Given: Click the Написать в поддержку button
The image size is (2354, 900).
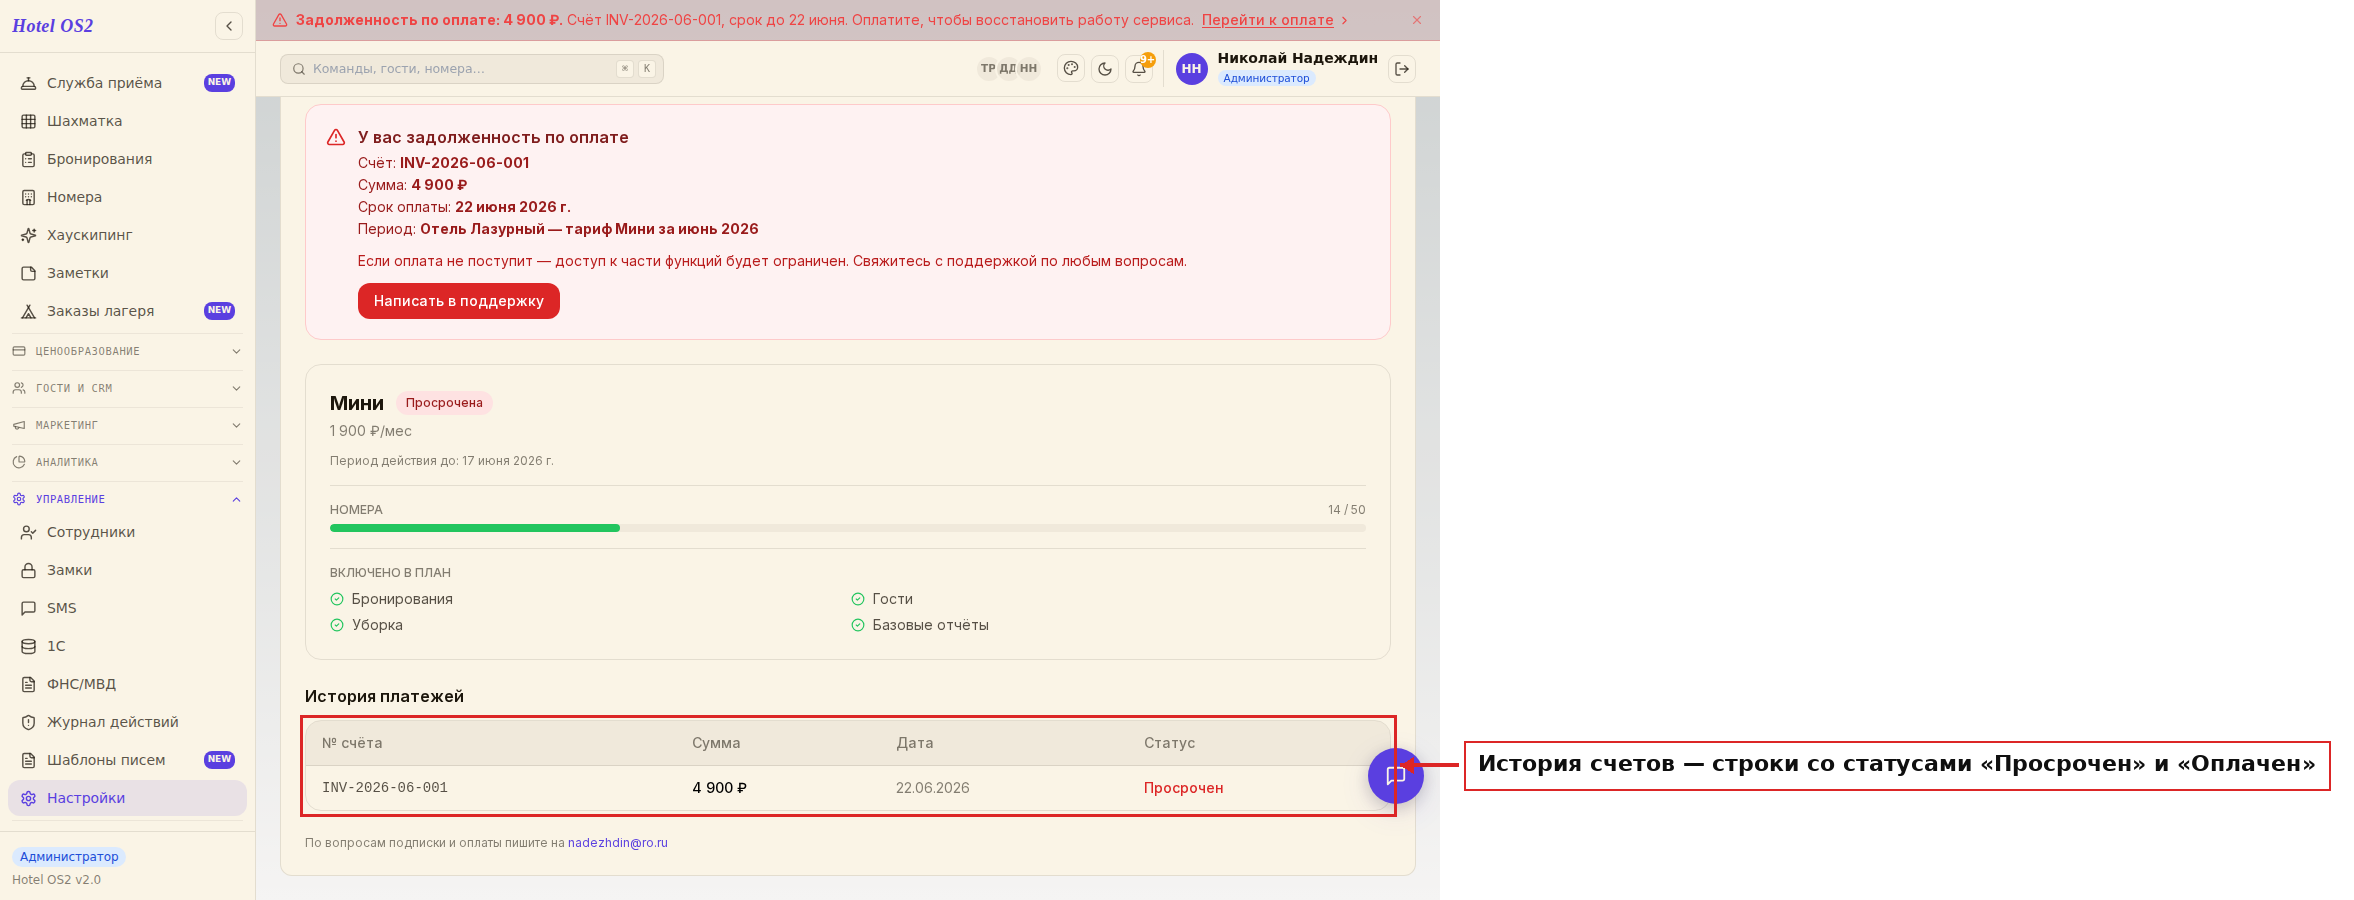Looking at the screenshot, I should point(459,301).
